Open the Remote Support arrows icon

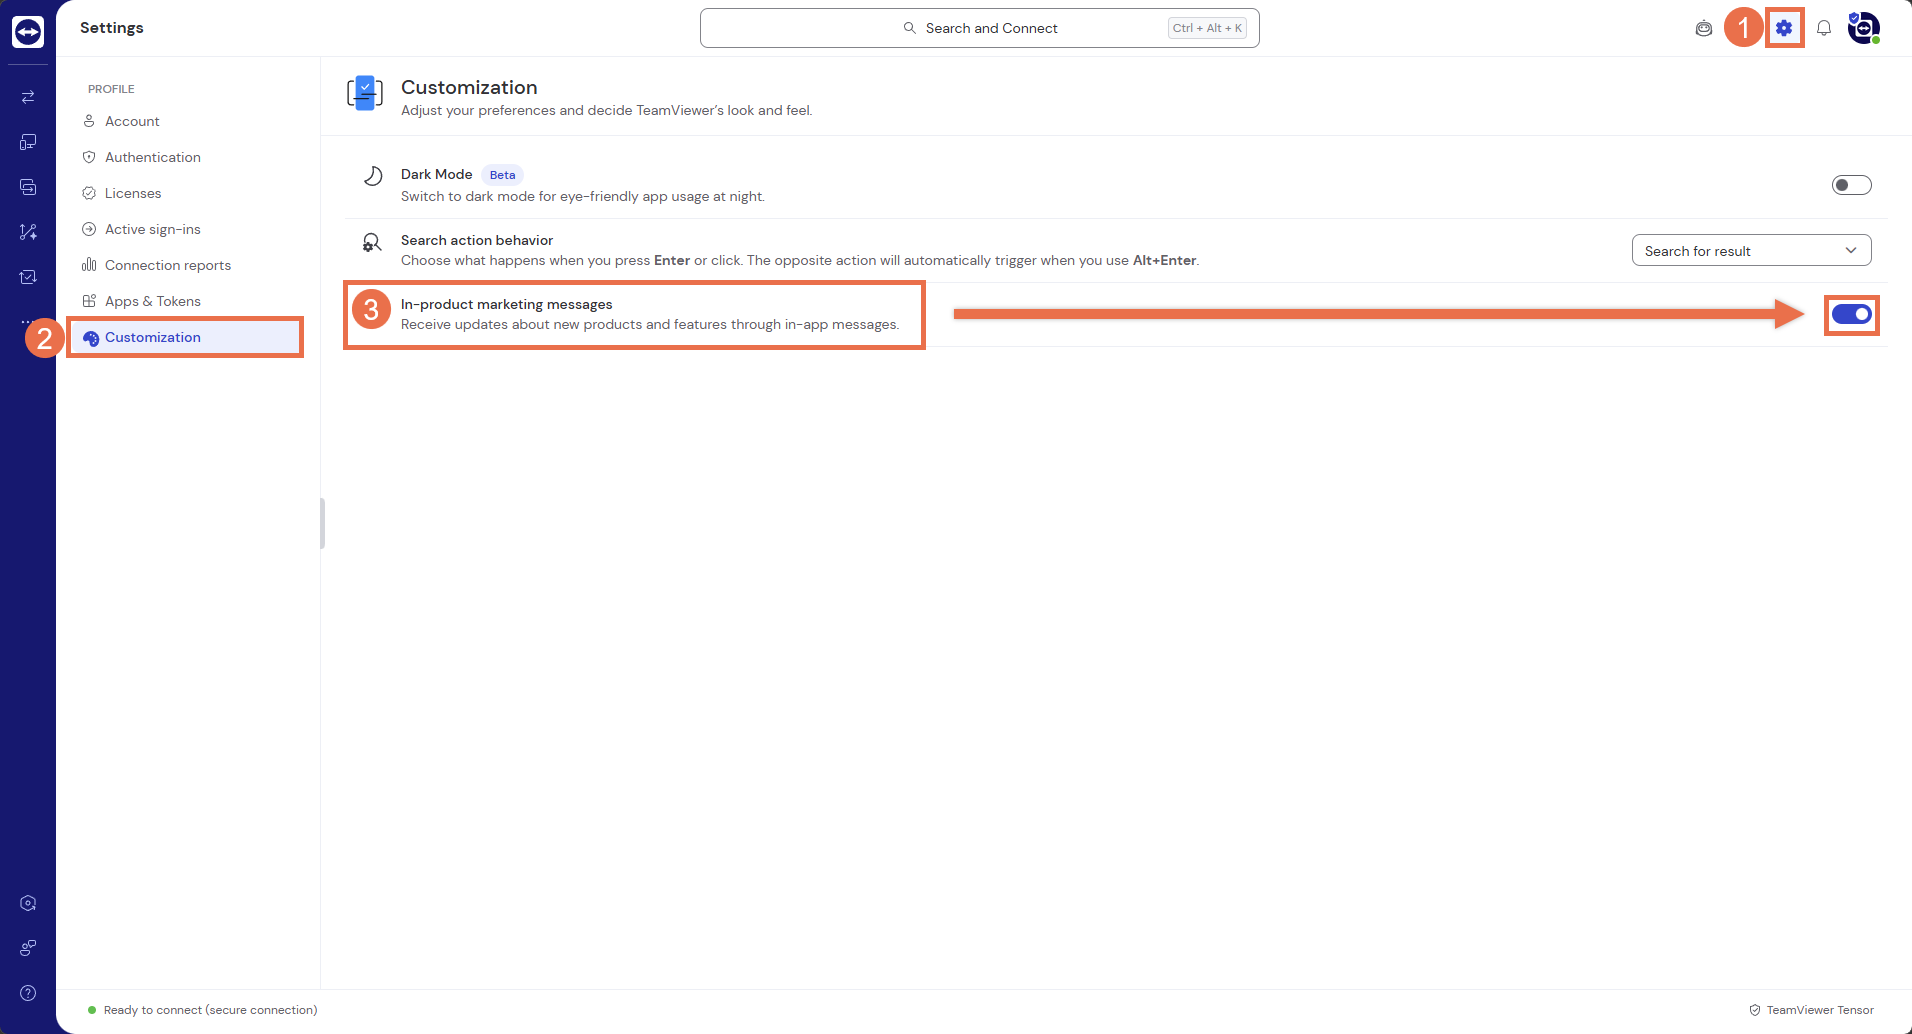click(28, 97)
